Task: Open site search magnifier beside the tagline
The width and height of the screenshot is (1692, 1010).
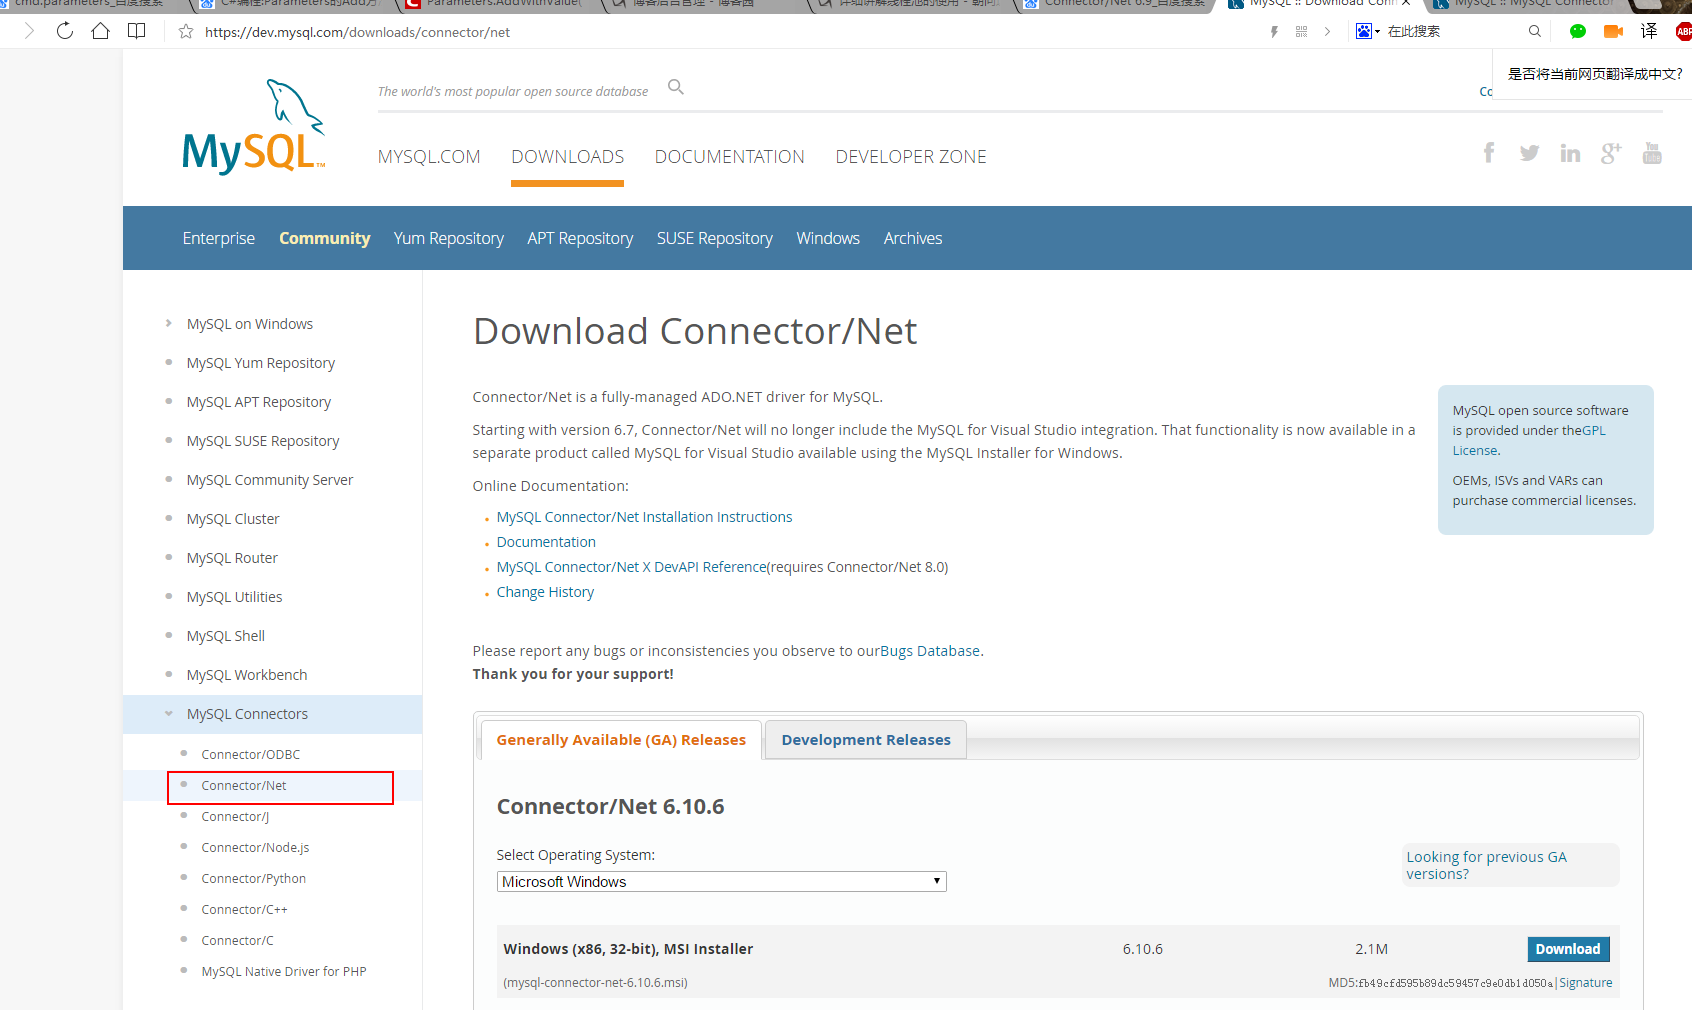Action: pyautogui.click(x=676, y=87)
